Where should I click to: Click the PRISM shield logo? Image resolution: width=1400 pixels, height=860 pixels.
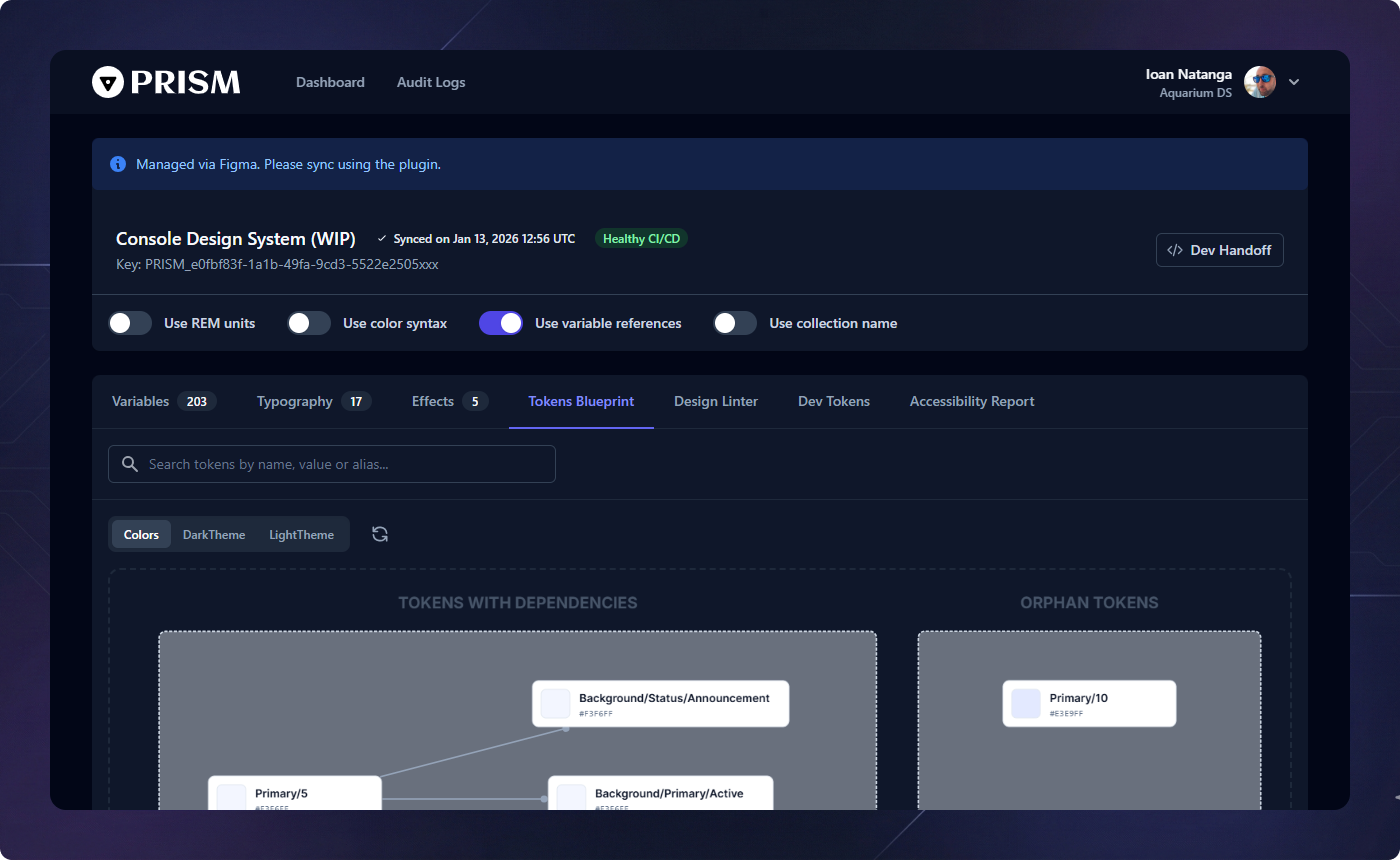107,81
